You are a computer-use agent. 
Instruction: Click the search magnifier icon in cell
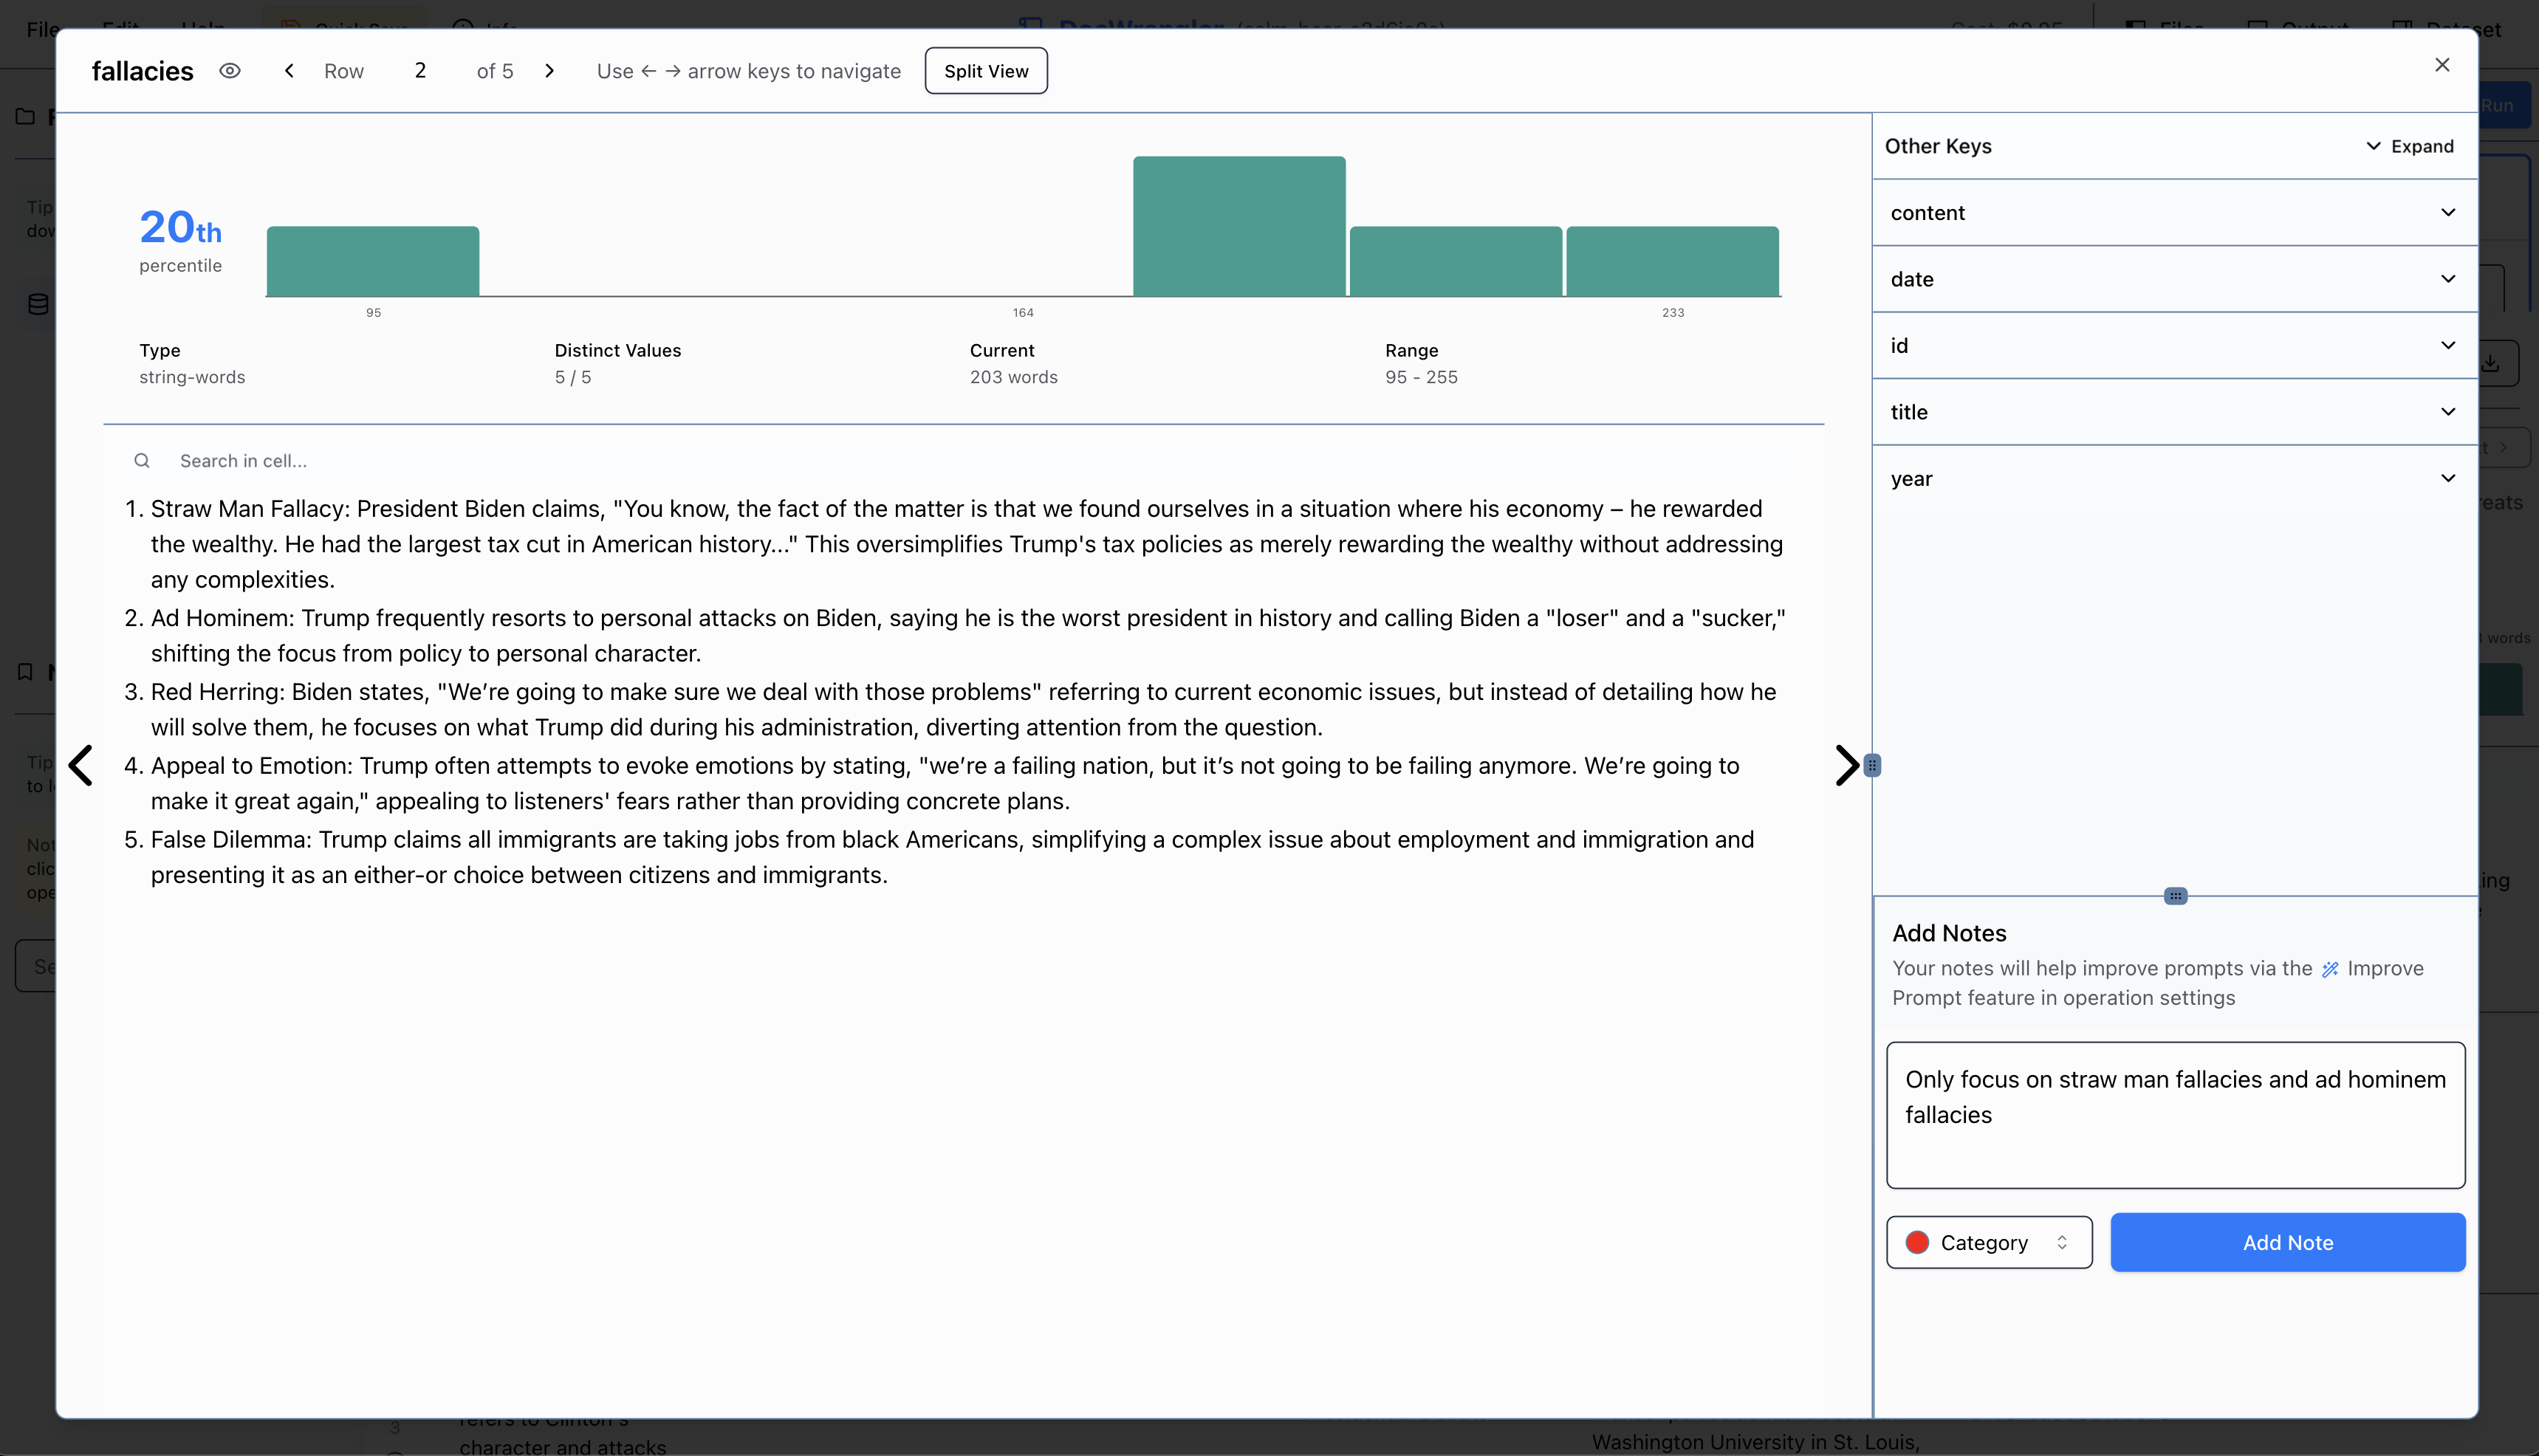tap(142, 461)
